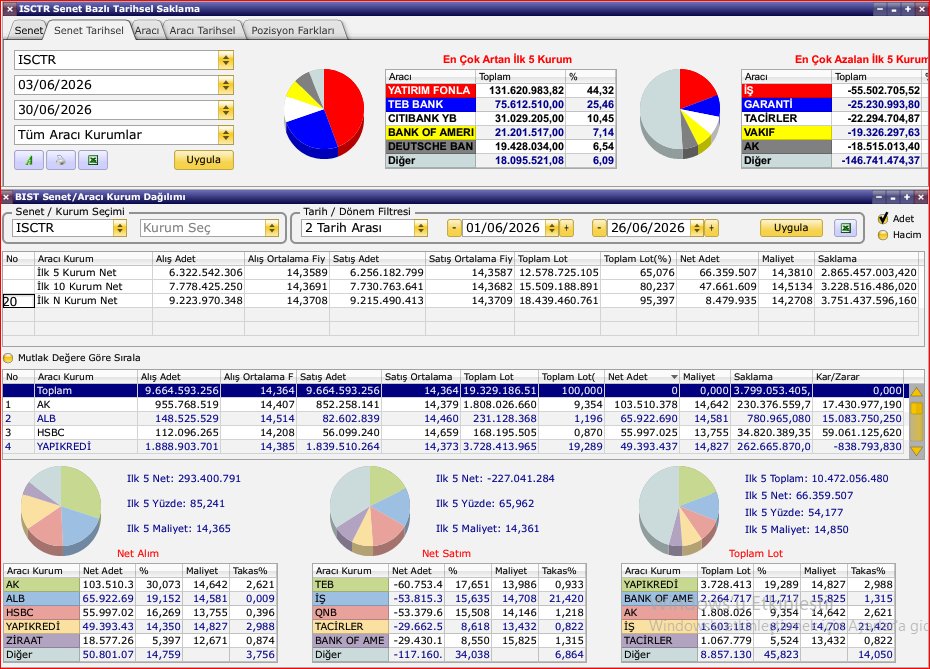930x669 pixels.
Task: Click the yellow VAKIF legend cell
Action: coord(786,132)
